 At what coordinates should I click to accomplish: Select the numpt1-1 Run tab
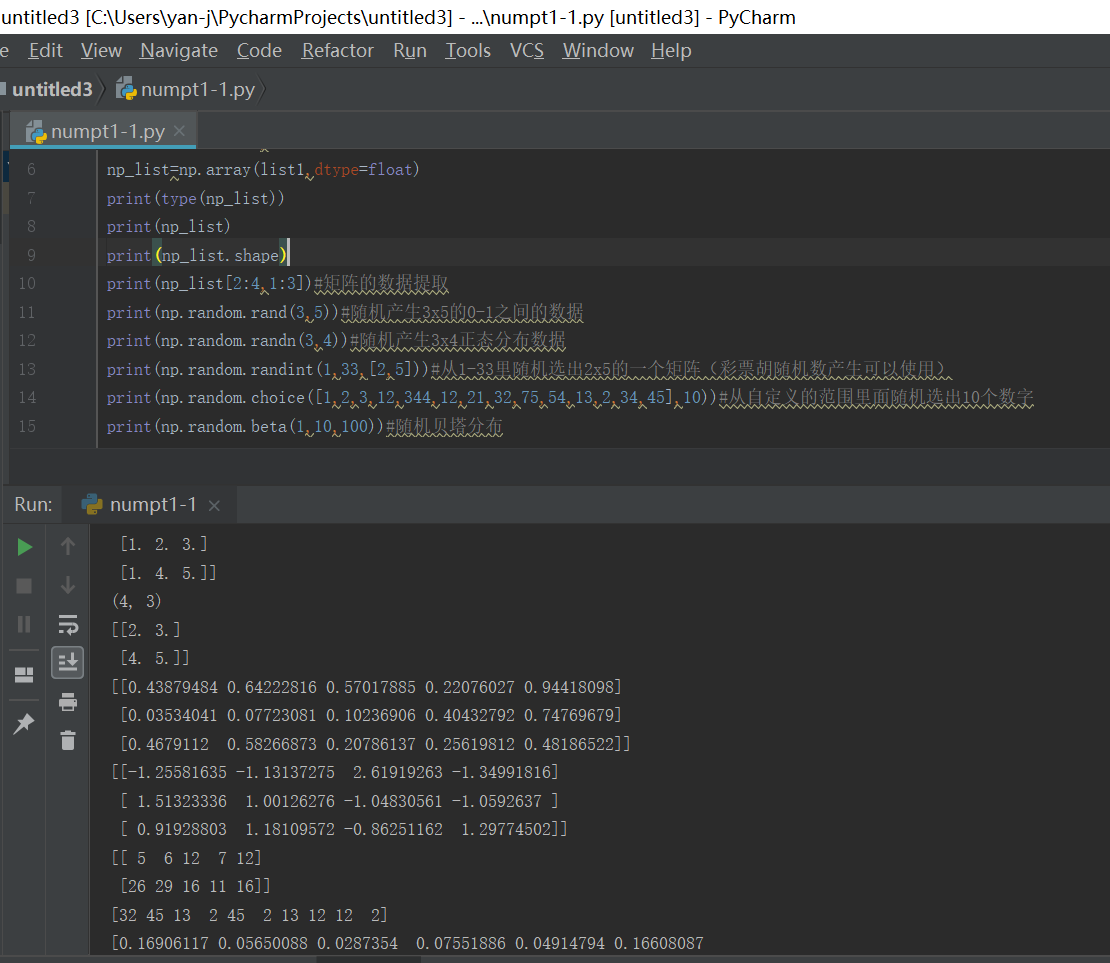[x=152, y=505]
